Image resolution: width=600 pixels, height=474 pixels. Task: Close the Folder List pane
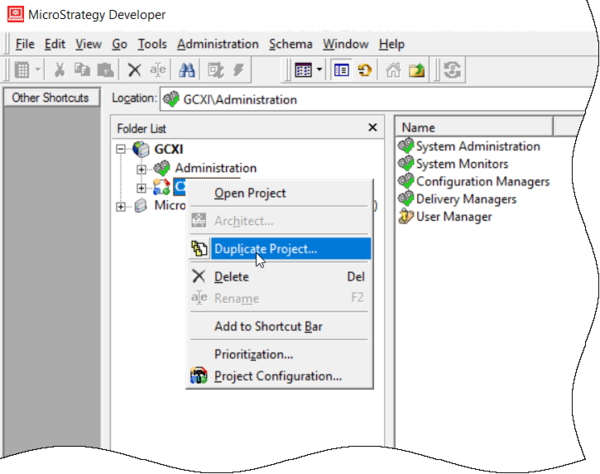373,128
